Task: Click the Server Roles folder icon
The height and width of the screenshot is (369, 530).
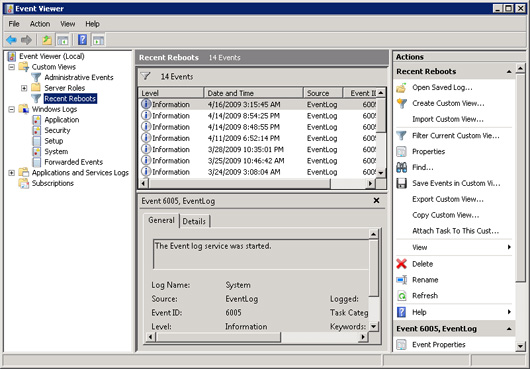Action: pos(36,88)
